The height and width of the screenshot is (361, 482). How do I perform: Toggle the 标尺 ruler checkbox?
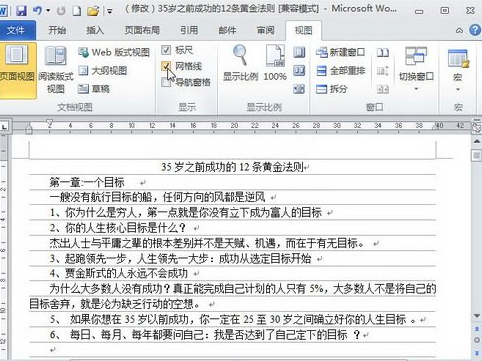point(166,50)
